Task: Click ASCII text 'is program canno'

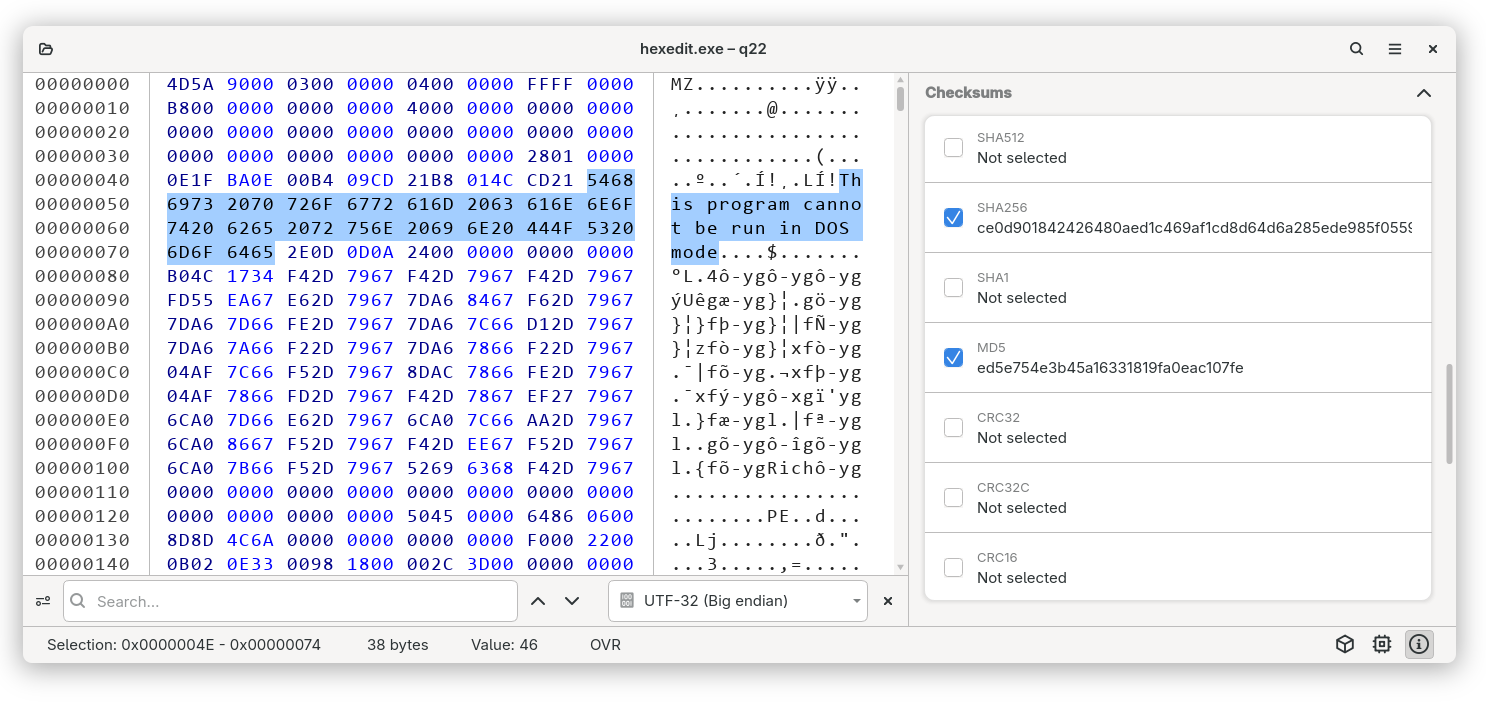Action: [x=766, y=204]
